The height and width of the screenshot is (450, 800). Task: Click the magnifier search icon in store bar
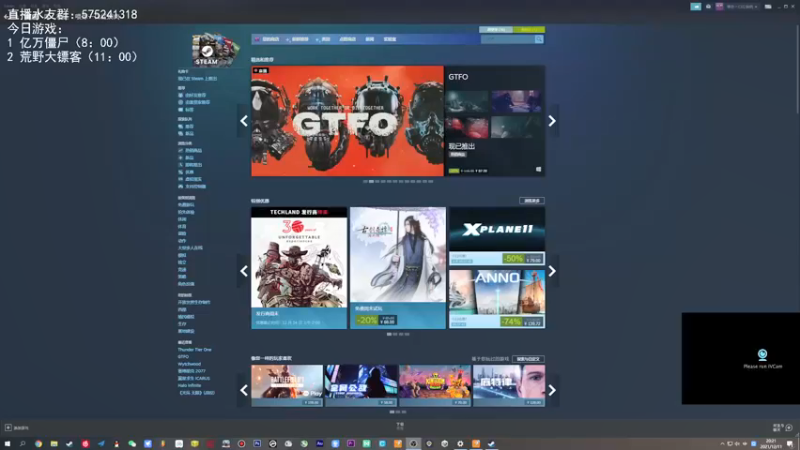coord(539,39)
